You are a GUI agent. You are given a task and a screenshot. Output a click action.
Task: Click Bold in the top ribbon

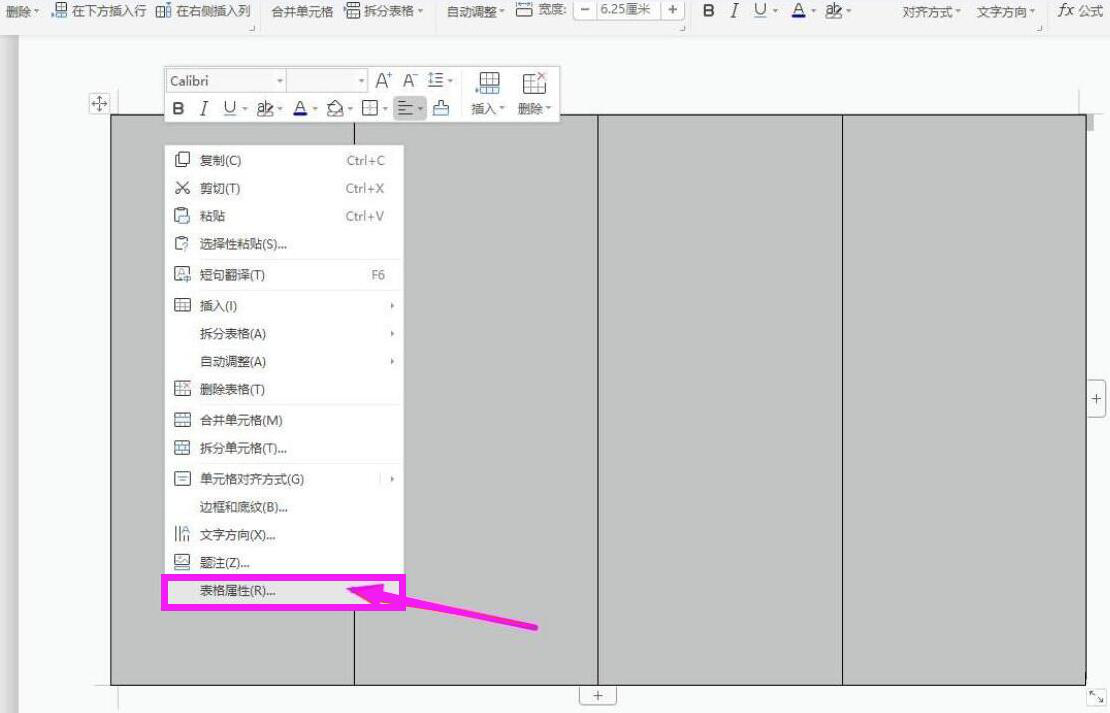708,11
